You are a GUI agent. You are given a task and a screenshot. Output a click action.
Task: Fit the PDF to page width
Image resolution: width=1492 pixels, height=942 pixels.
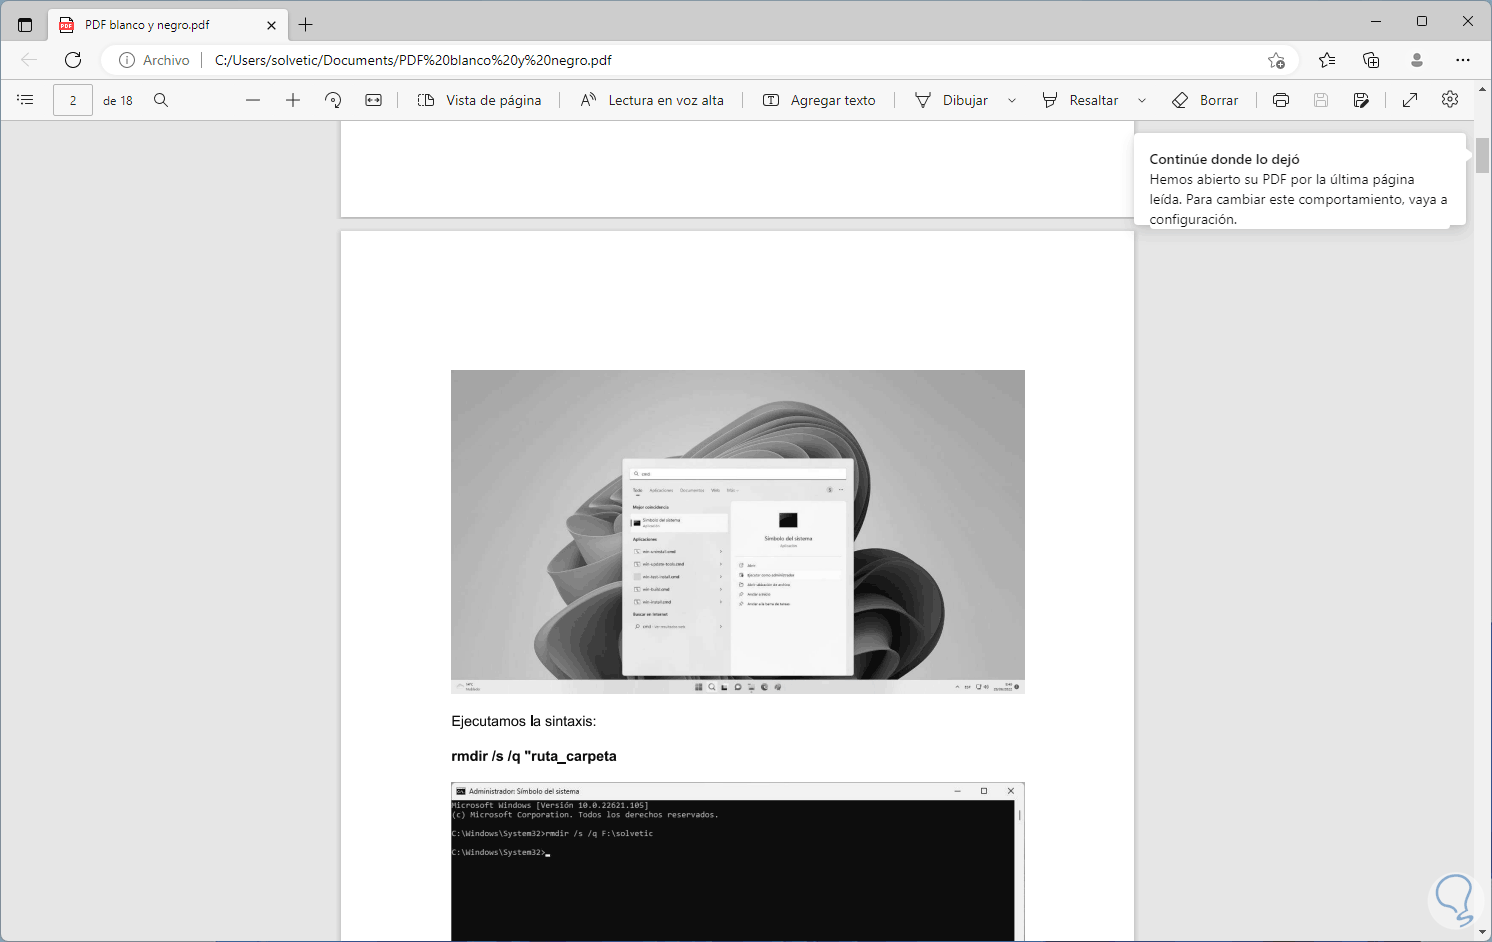pyautogui.click(x=373, y=100)
